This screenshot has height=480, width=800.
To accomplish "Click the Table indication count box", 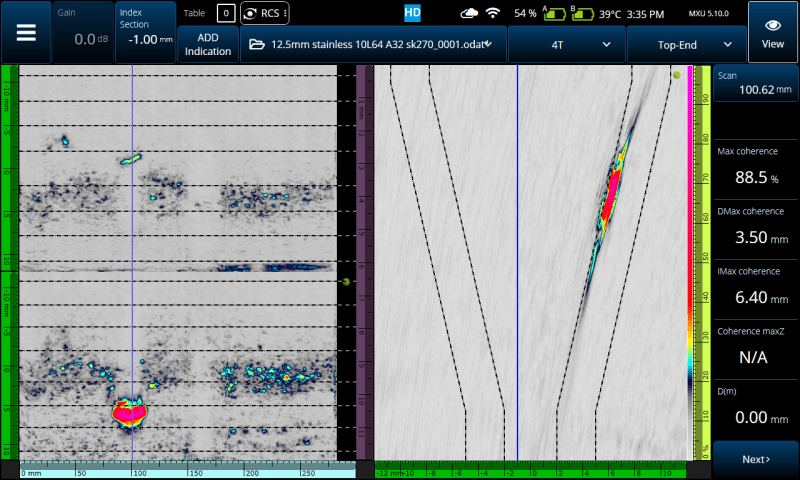I will point(227,13).
